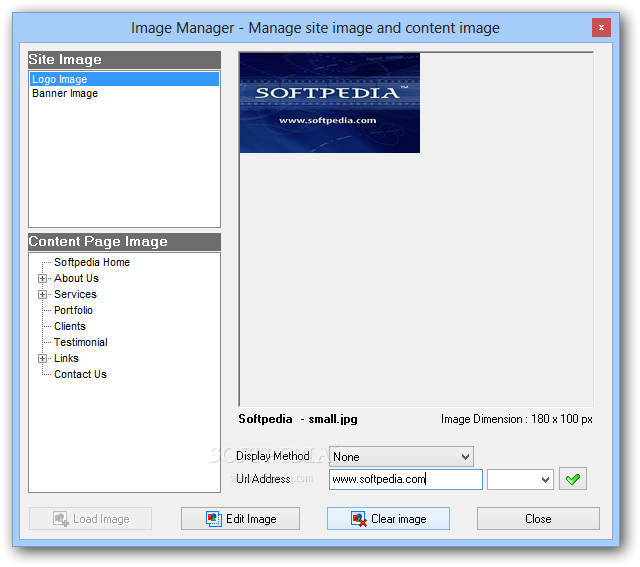Select Testimonial page in tree
Image resolution: width=640 pixels, height=567 pixels.
pyautogui.click(x=81, y=342)
